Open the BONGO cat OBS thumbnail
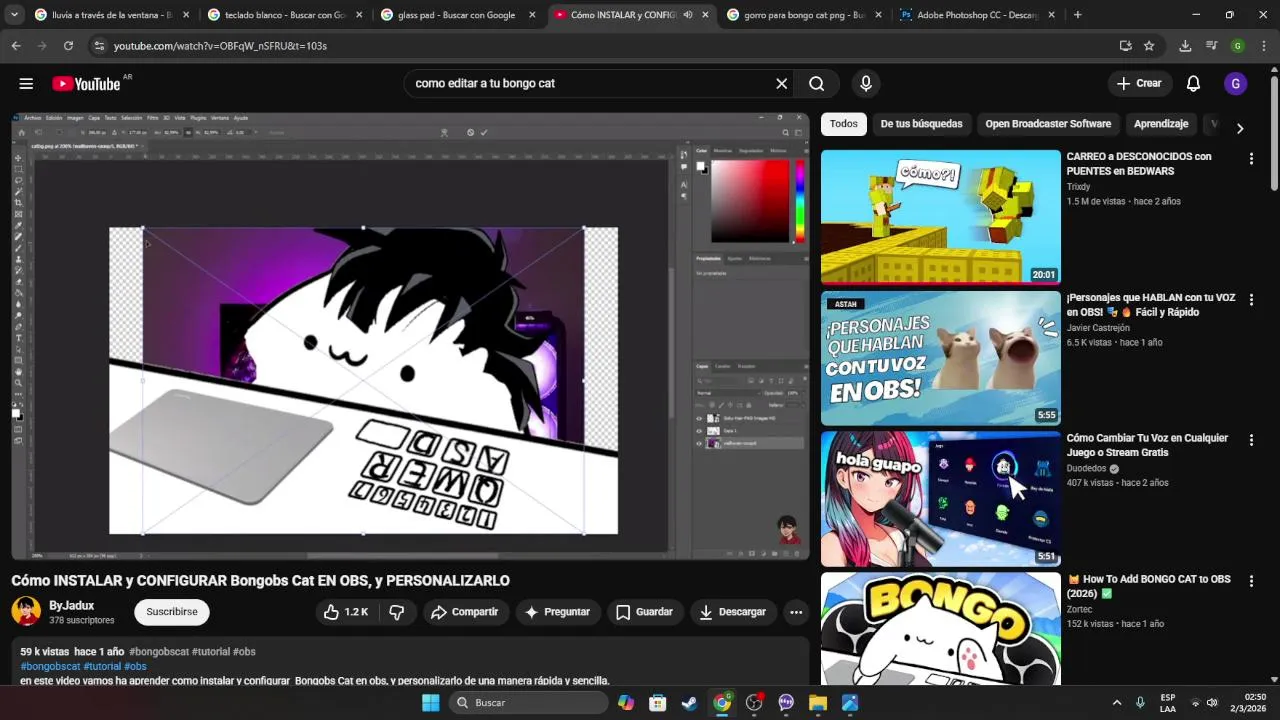 click(x=941, y=628)
